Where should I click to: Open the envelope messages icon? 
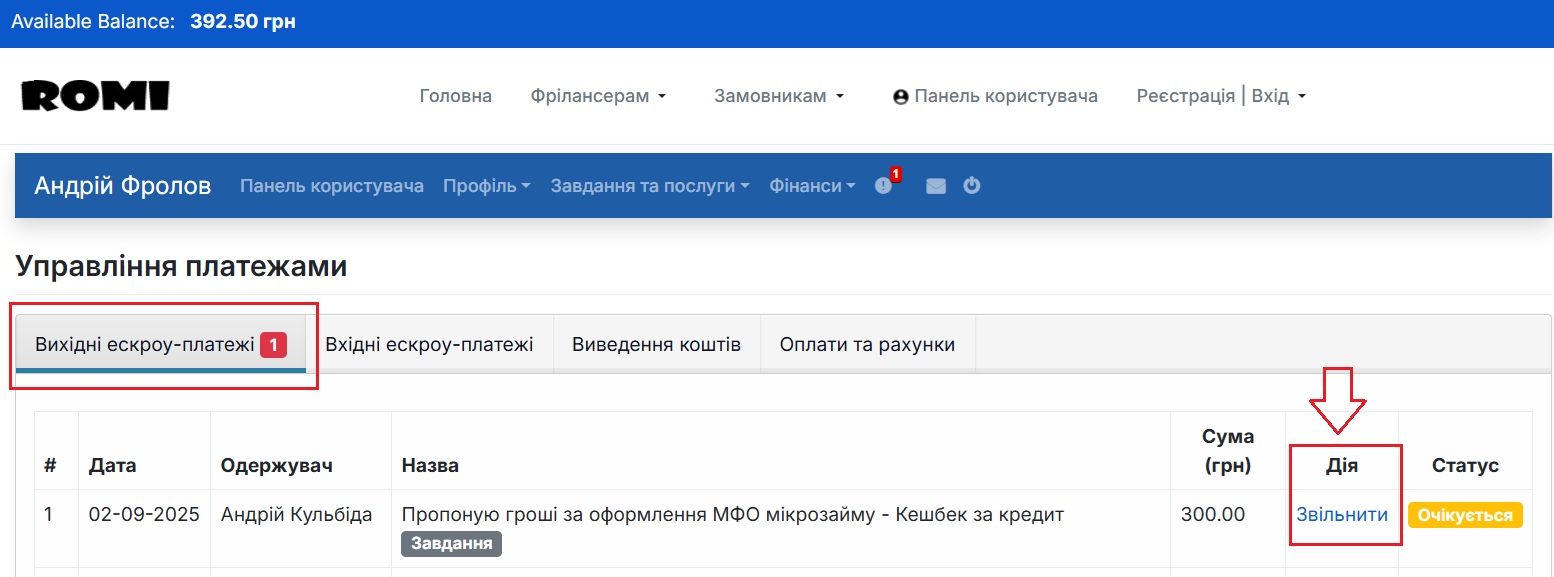[934, 185]
